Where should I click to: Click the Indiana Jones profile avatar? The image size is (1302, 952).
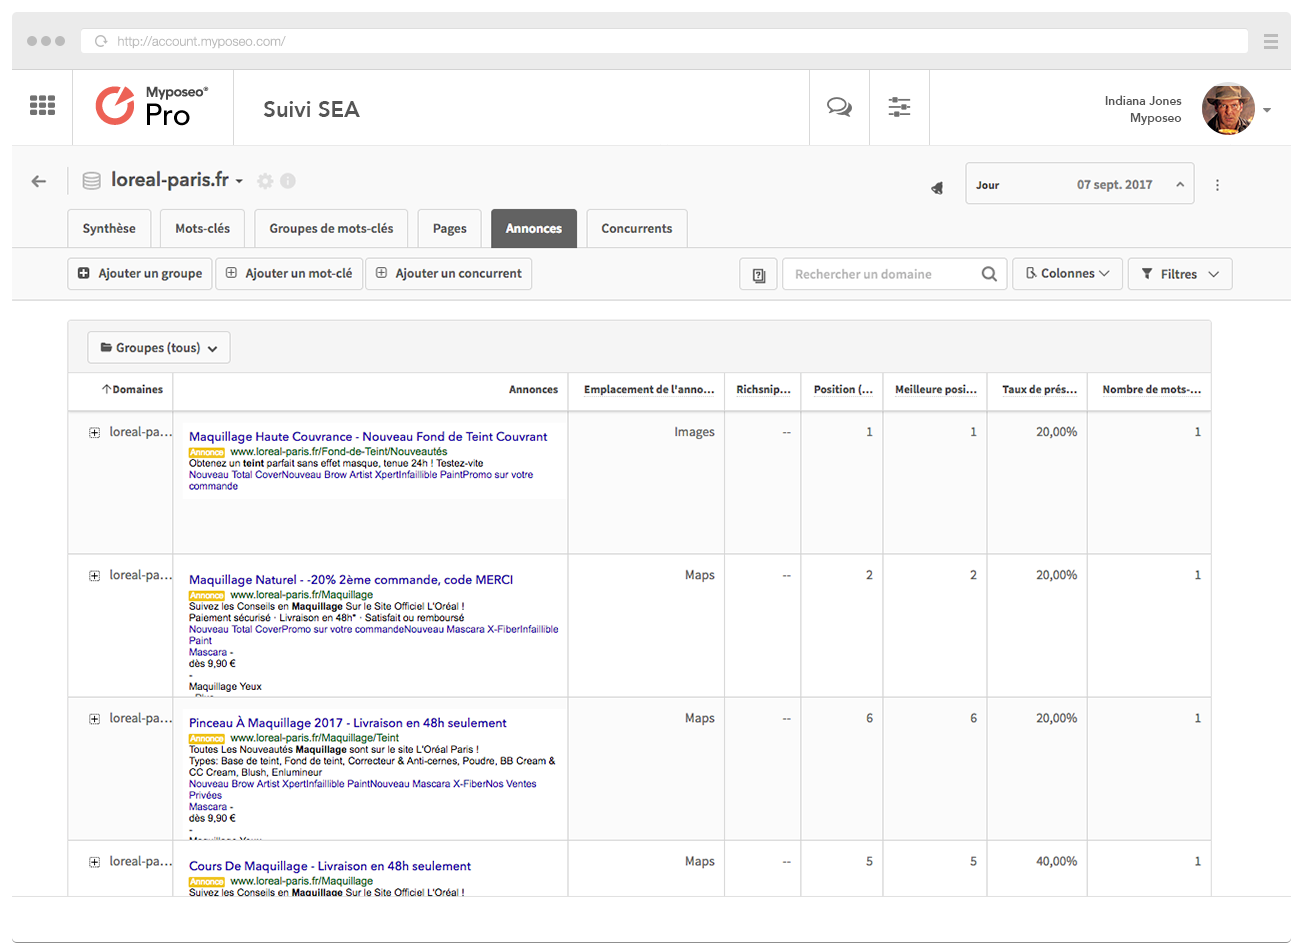click(x=1228, y=109)
